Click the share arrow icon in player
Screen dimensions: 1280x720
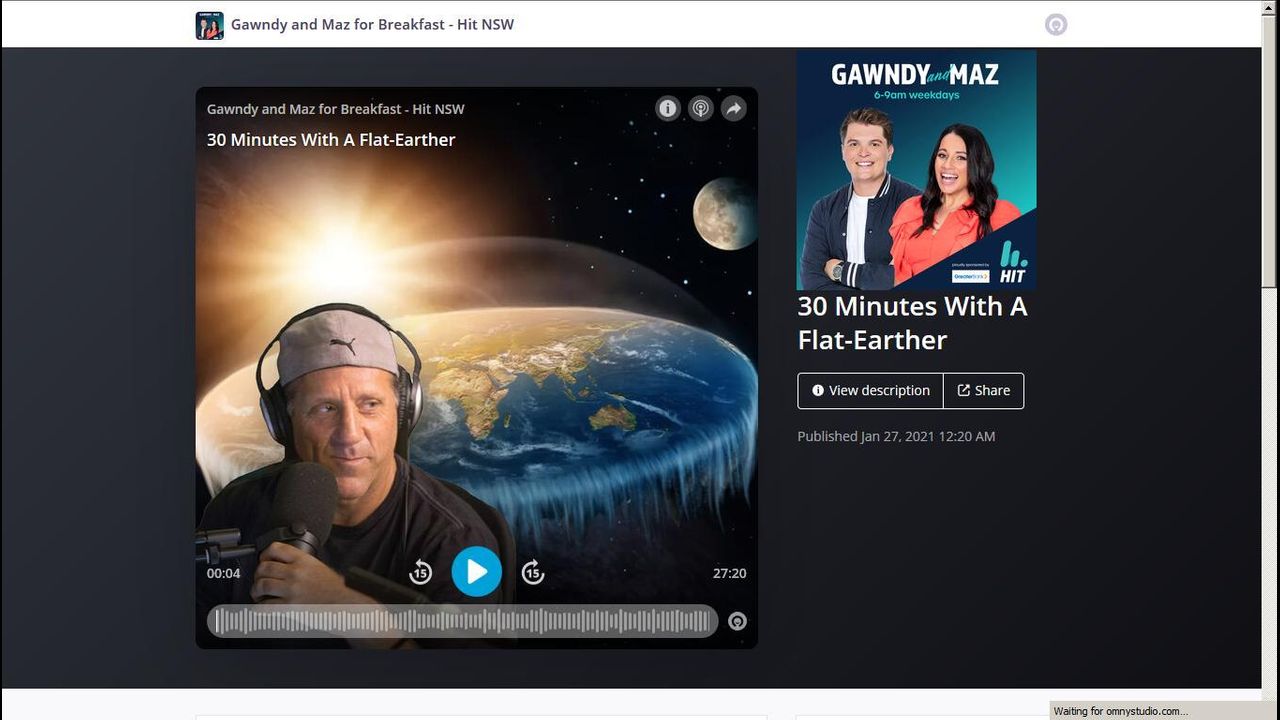[734, 109]
